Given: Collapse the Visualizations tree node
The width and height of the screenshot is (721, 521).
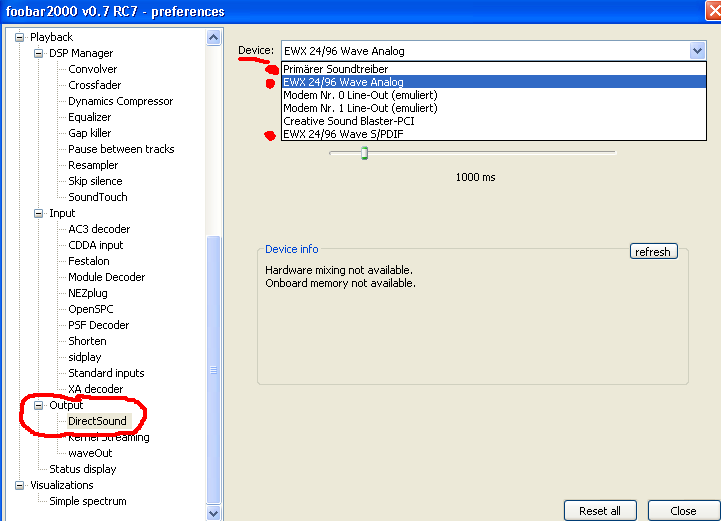Looking at the screenshot, I should (19, 485).
